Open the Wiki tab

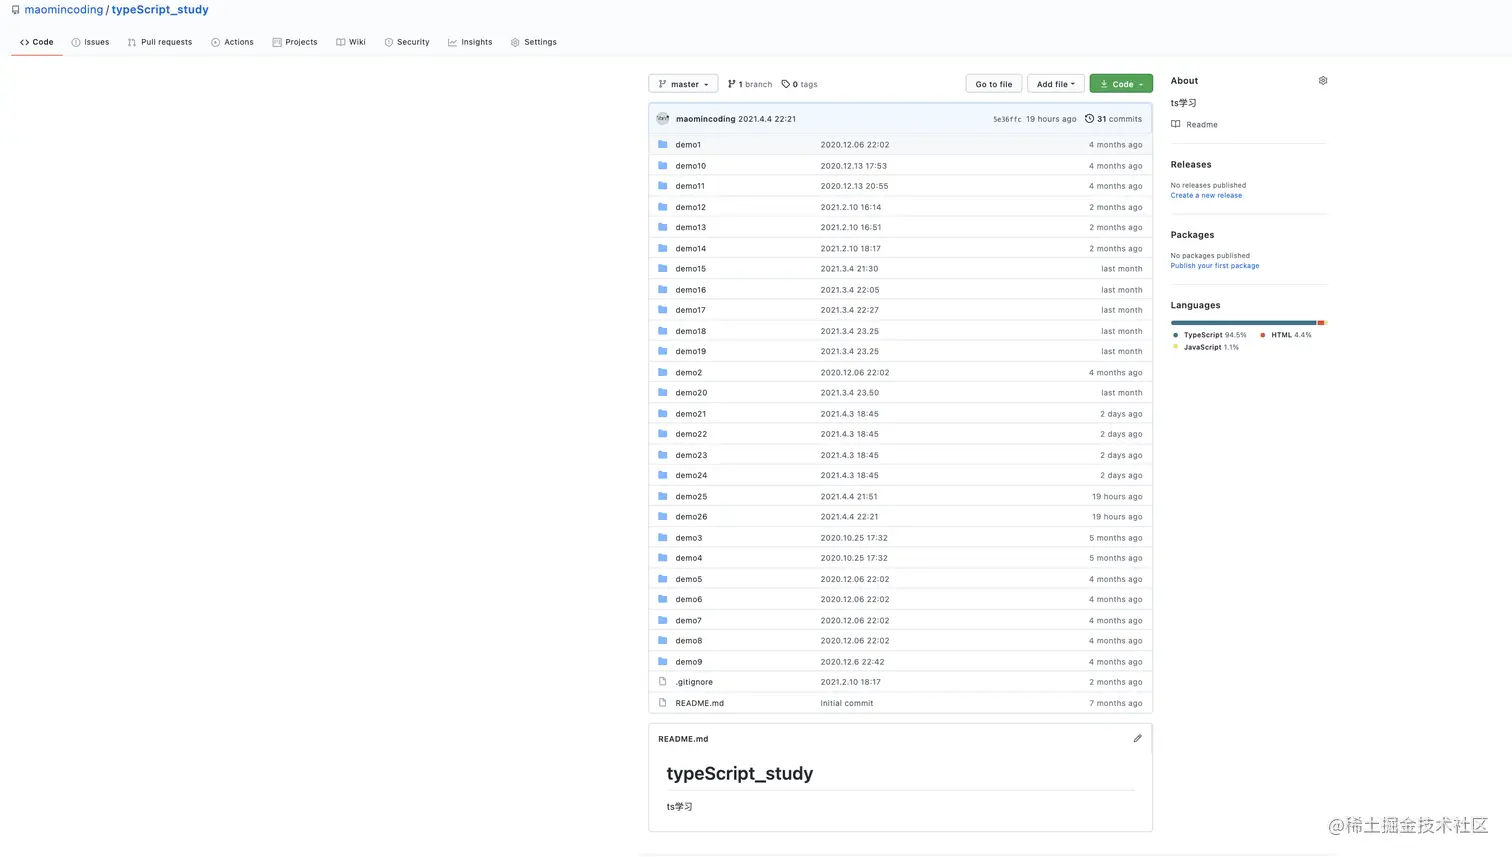(x=351, y=42)
